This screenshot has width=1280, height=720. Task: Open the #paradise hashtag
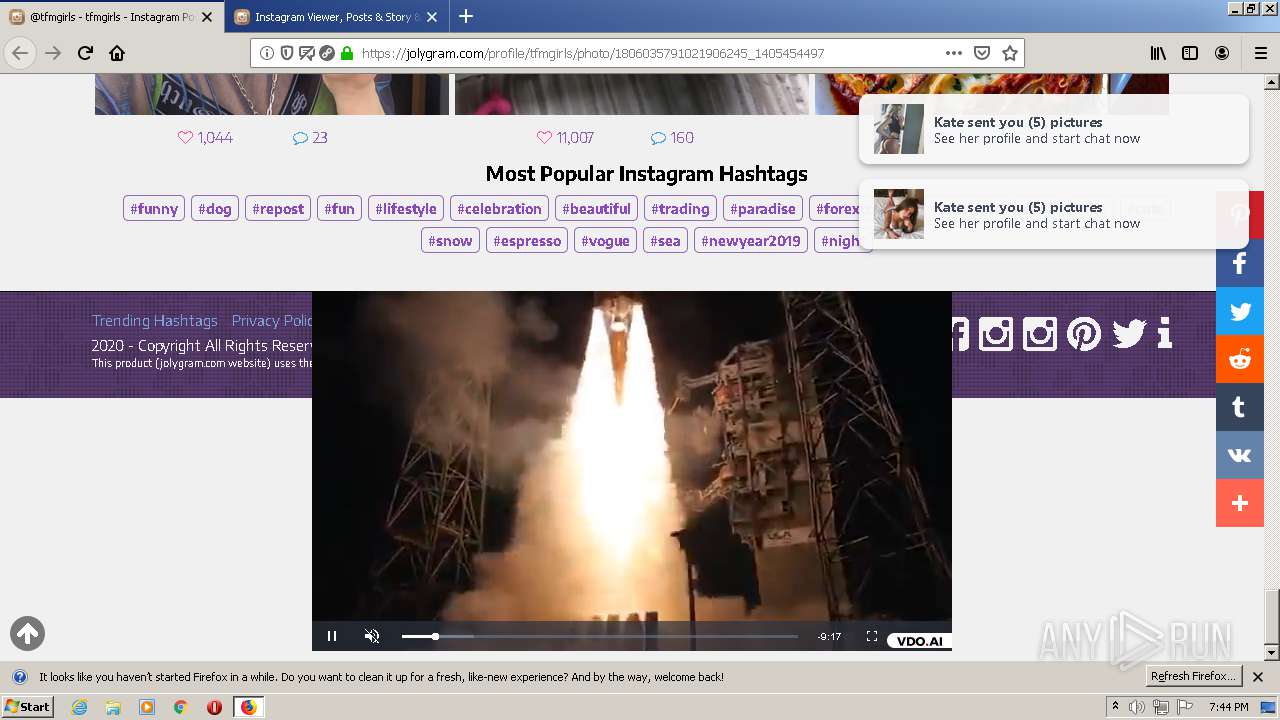click(763, 209)
